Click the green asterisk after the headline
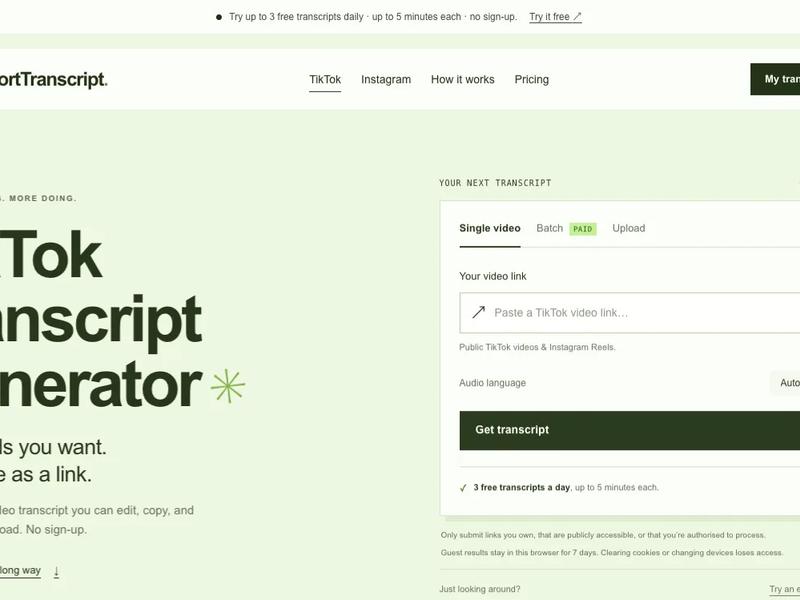The image size is (800, 600). point(228,386)
